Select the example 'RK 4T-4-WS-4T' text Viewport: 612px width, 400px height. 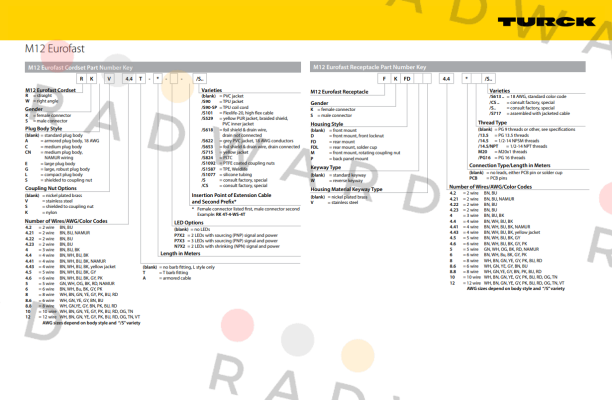[231, 214]
